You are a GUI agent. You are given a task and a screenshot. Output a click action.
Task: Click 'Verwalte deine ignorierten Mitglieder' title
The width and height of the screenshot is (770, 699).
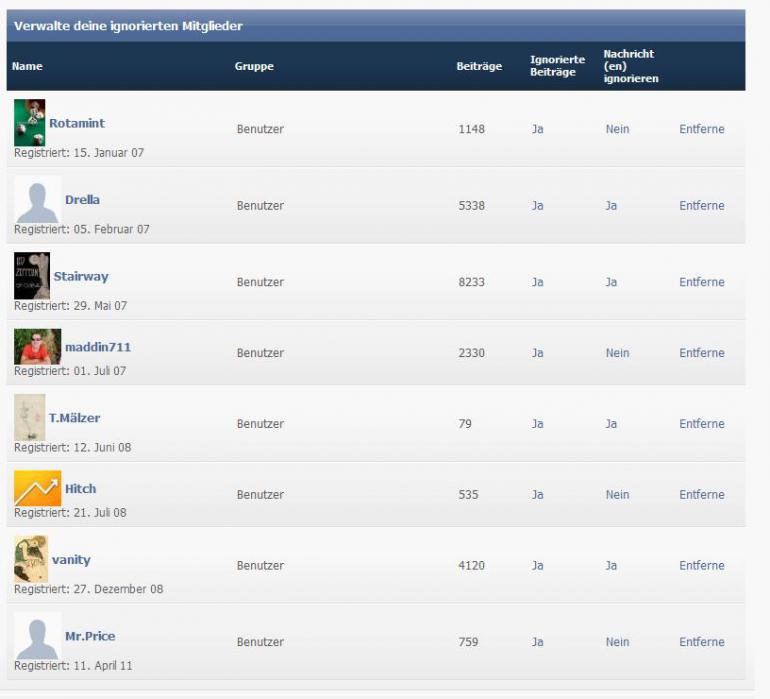(x=128, y=26)
